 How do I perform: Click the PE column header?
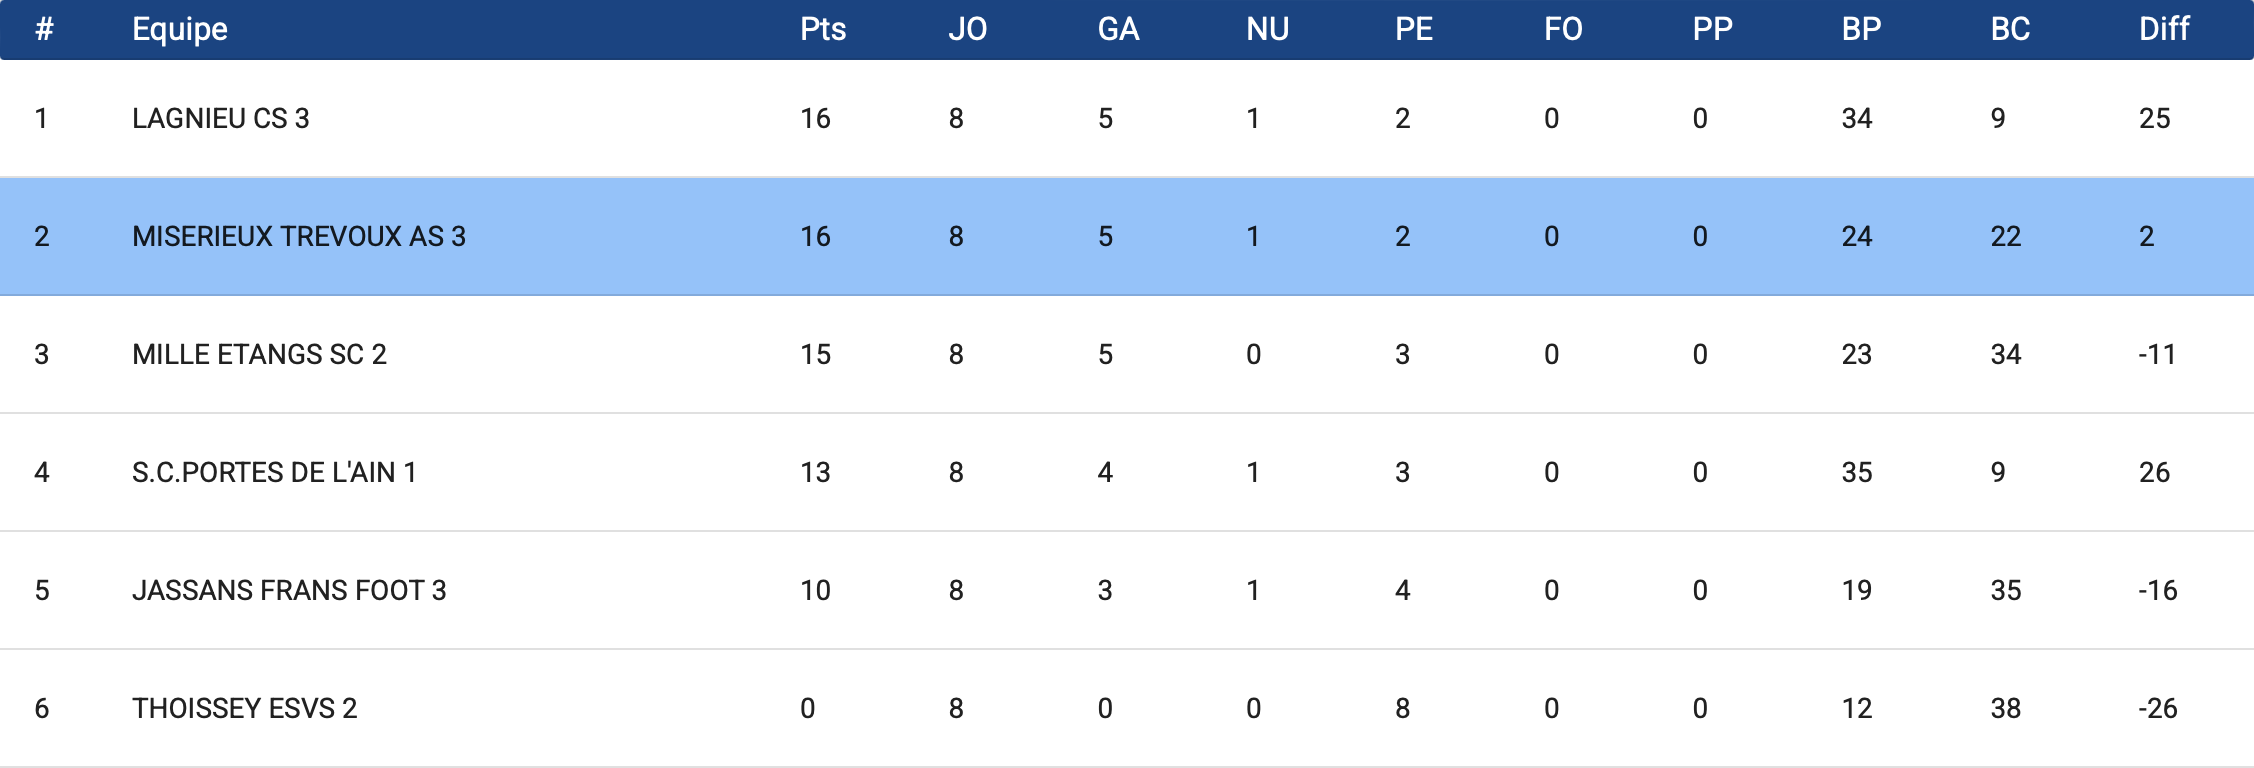(1414, 29)
